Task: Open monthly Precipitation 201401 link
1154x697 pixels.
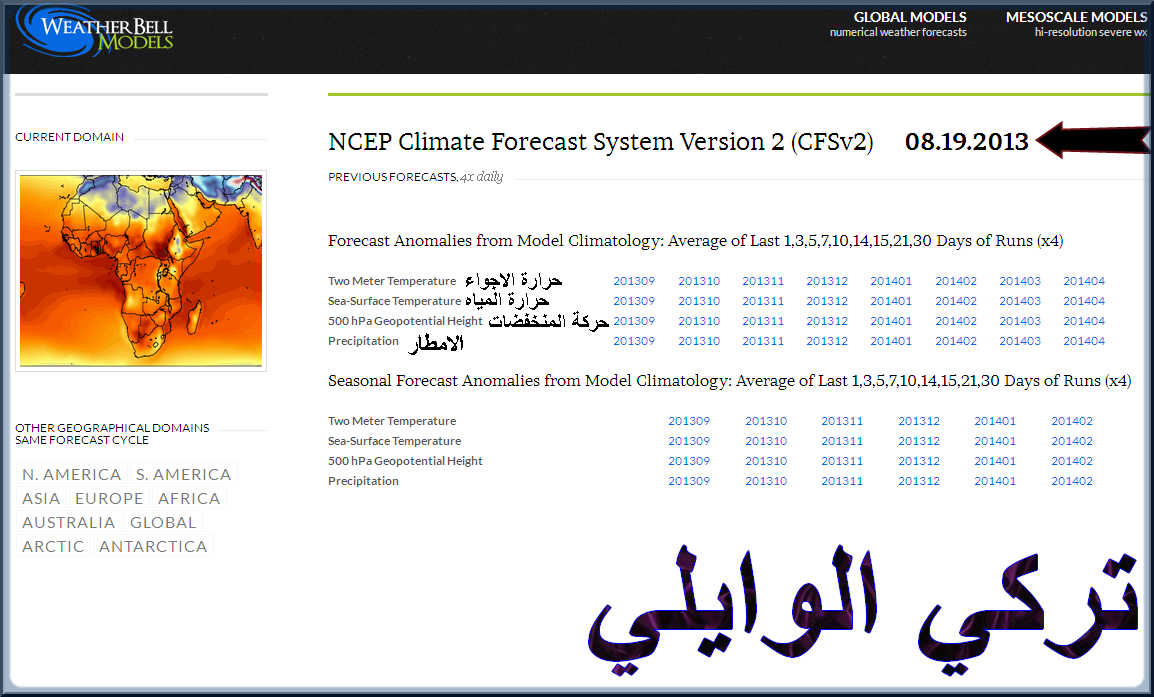Action: (891, 341)
